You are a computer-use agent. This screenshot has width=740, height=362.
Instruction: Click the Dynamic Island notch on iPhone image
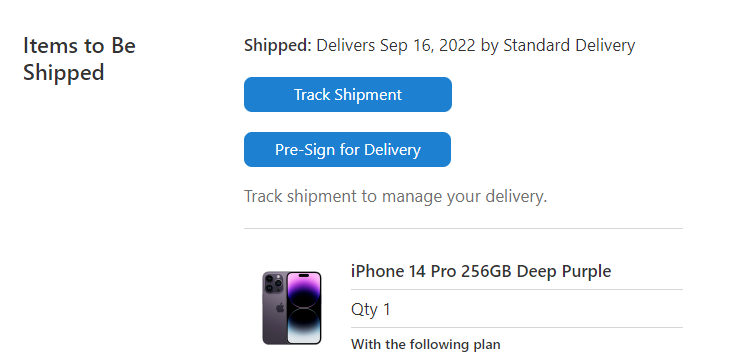pyautogui.click(x=304, y=275)
